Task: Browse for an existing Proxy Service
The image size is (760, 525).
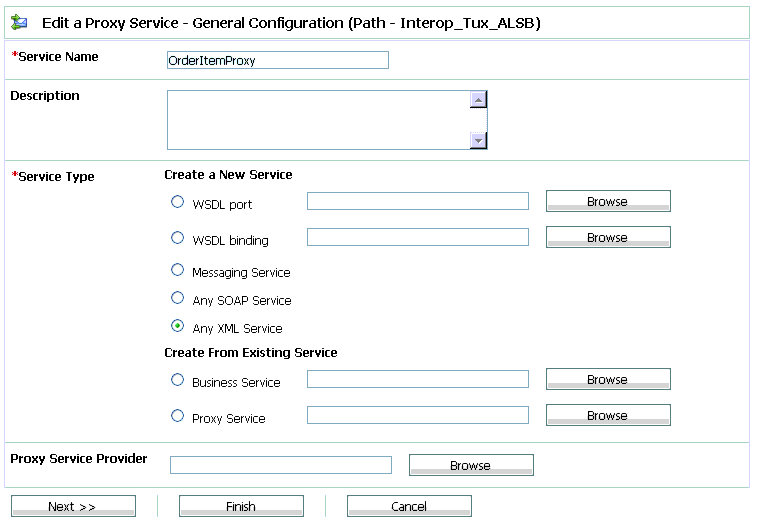Action: pos(608,415)
